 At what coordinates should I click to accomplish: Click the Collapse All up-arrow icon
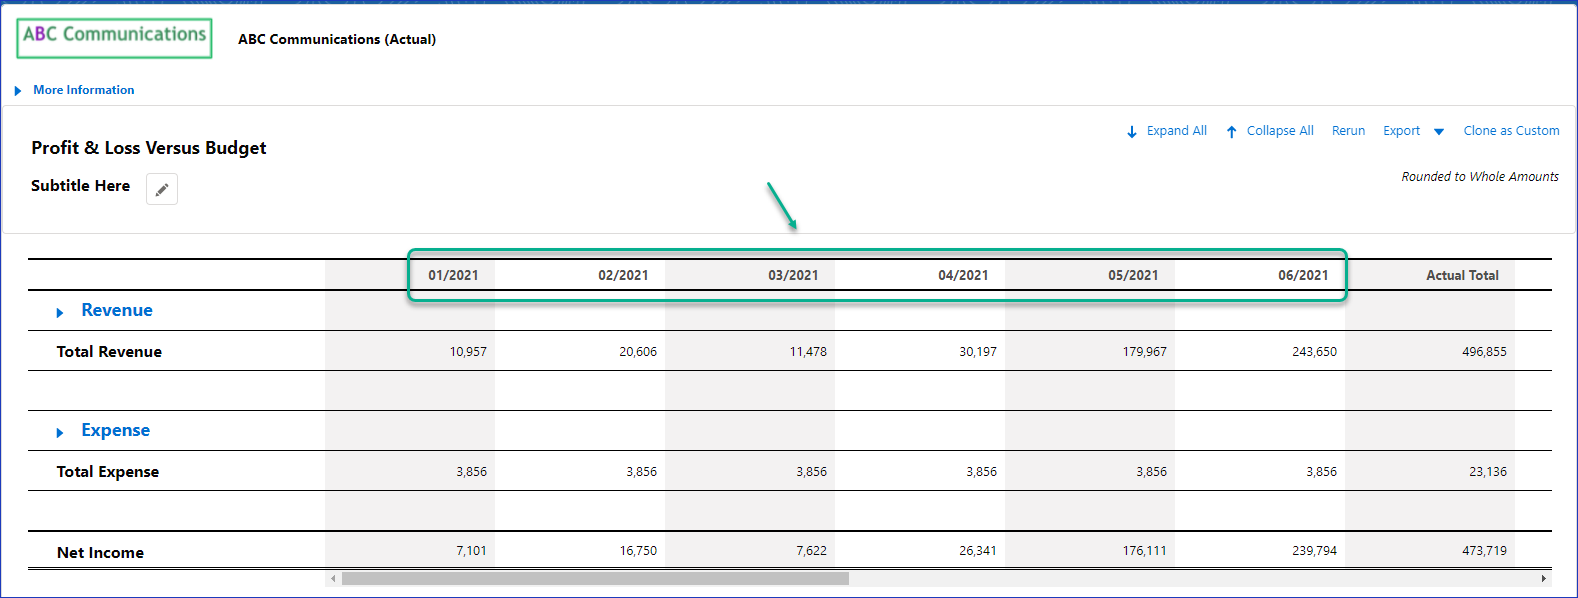(1232, 132)
